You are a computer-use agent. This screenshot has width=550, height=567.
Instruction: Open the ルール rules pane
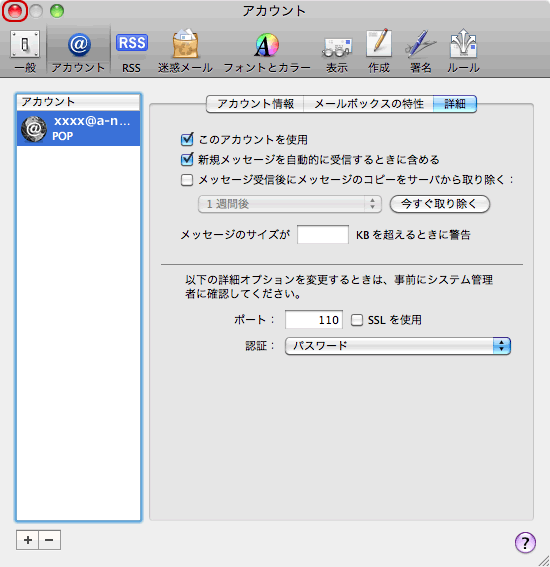coord(463,51)
